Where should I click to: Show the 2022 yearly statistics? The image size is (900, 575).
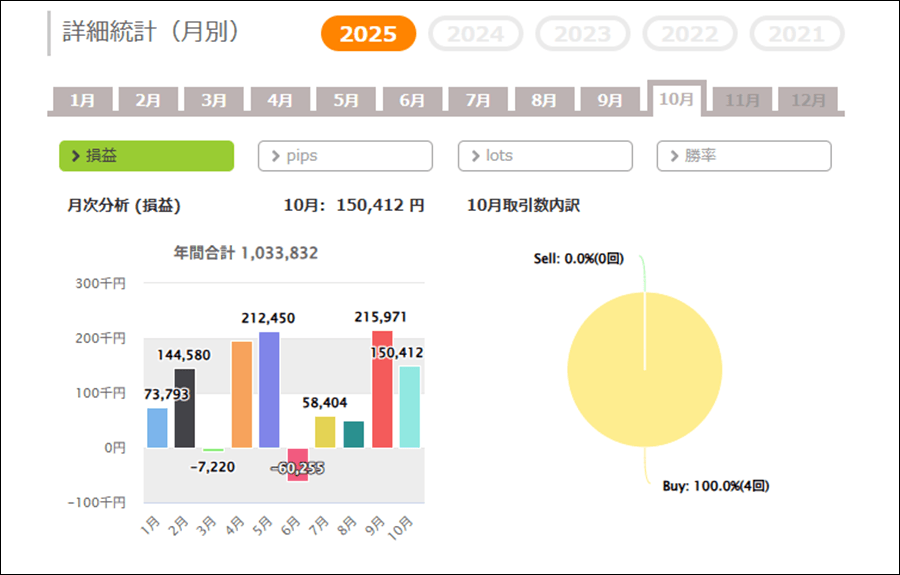689,34
